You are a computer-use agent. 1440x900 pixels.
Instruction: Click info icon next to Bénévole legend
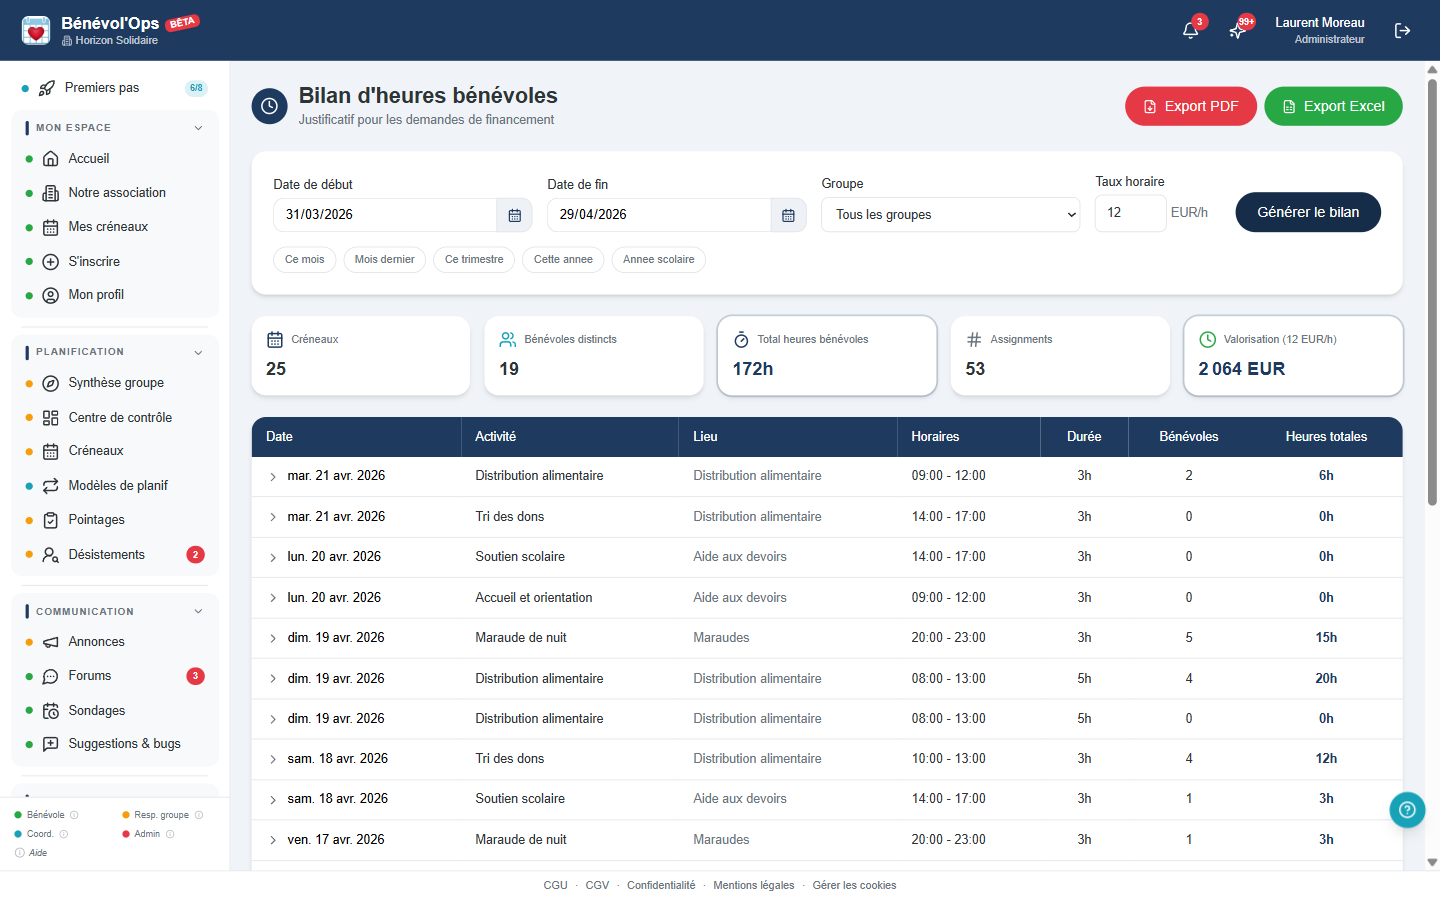point(74,815)
